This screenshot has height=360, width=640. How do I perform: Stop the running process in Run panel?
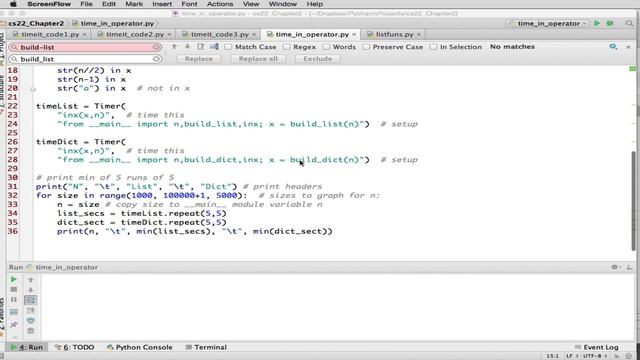pos(13,289)
